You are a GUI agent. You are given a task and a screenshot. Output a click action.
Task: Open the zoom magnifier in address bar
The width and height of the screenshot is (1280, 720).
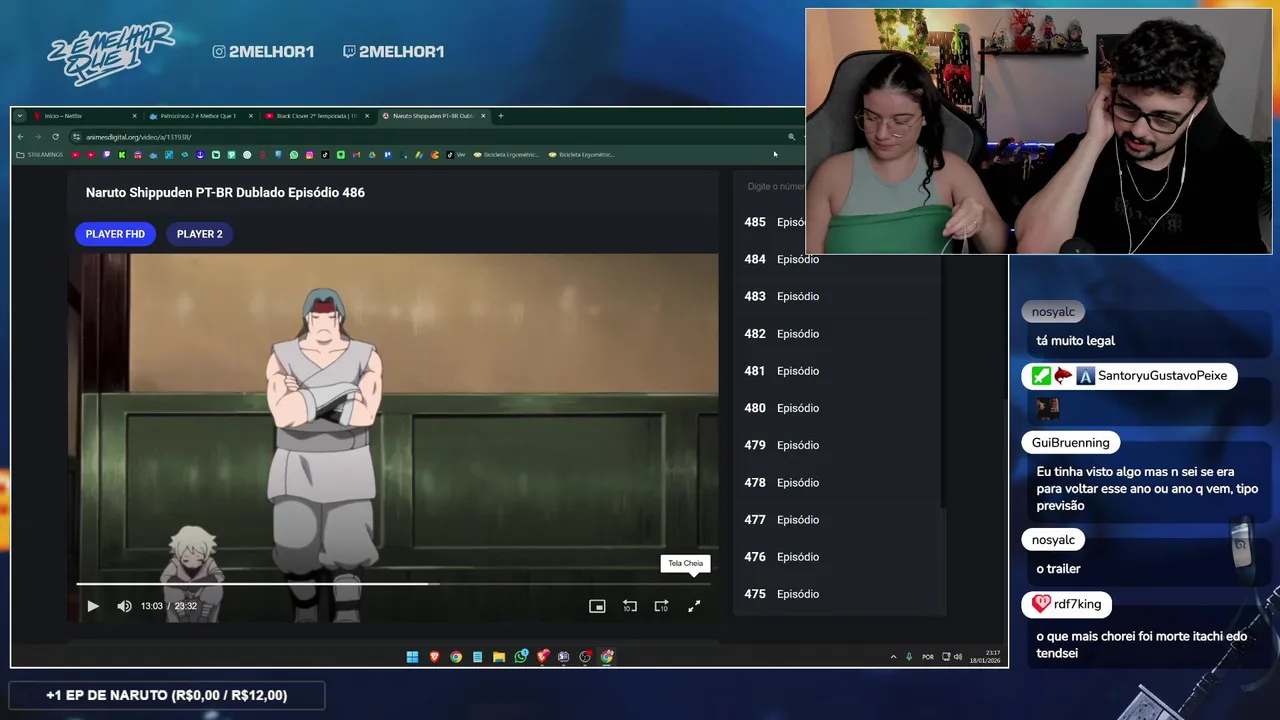791,136
